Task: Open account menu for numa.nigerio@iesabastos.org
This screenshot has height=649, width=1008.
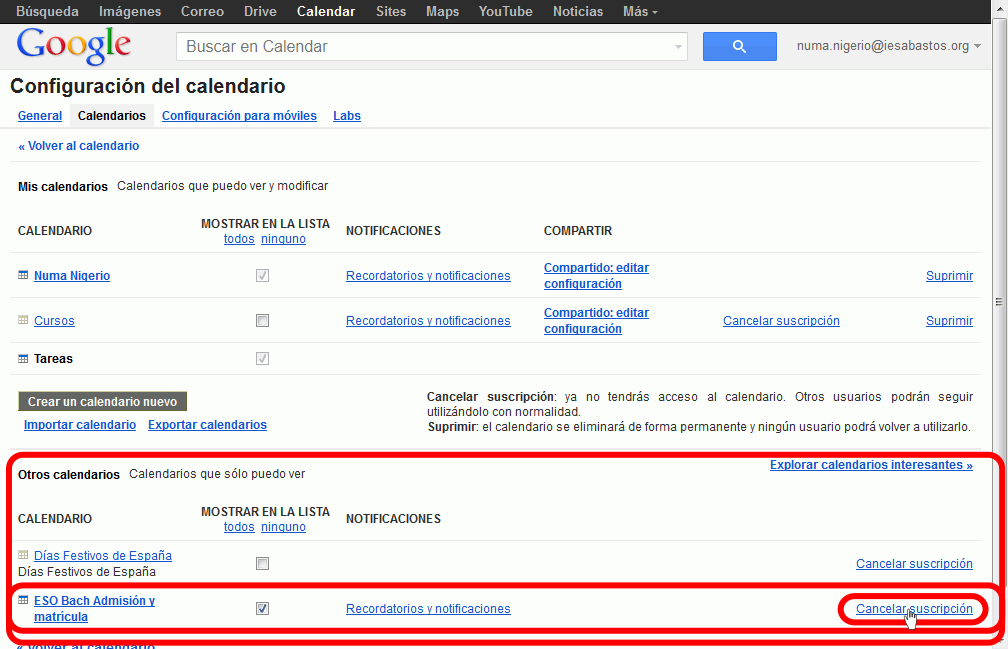Action: click(888, 46)
